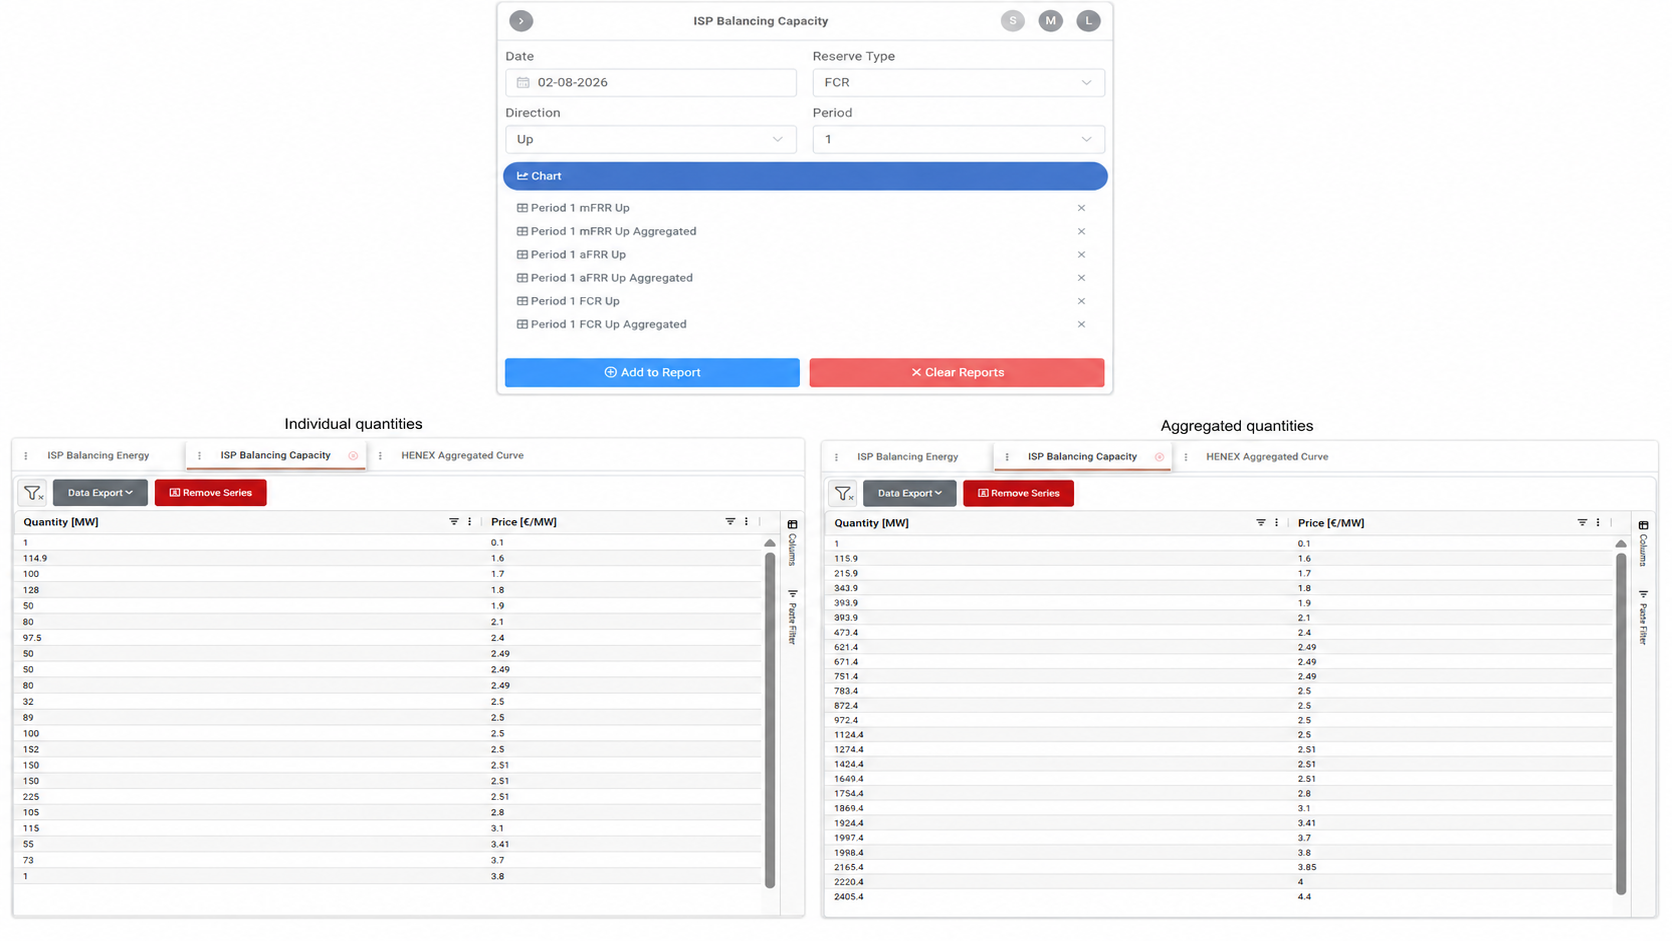Remove Period 1 FCR Up Aggregated with X
Screen dimensions: 1672x941
[1081, 324]
